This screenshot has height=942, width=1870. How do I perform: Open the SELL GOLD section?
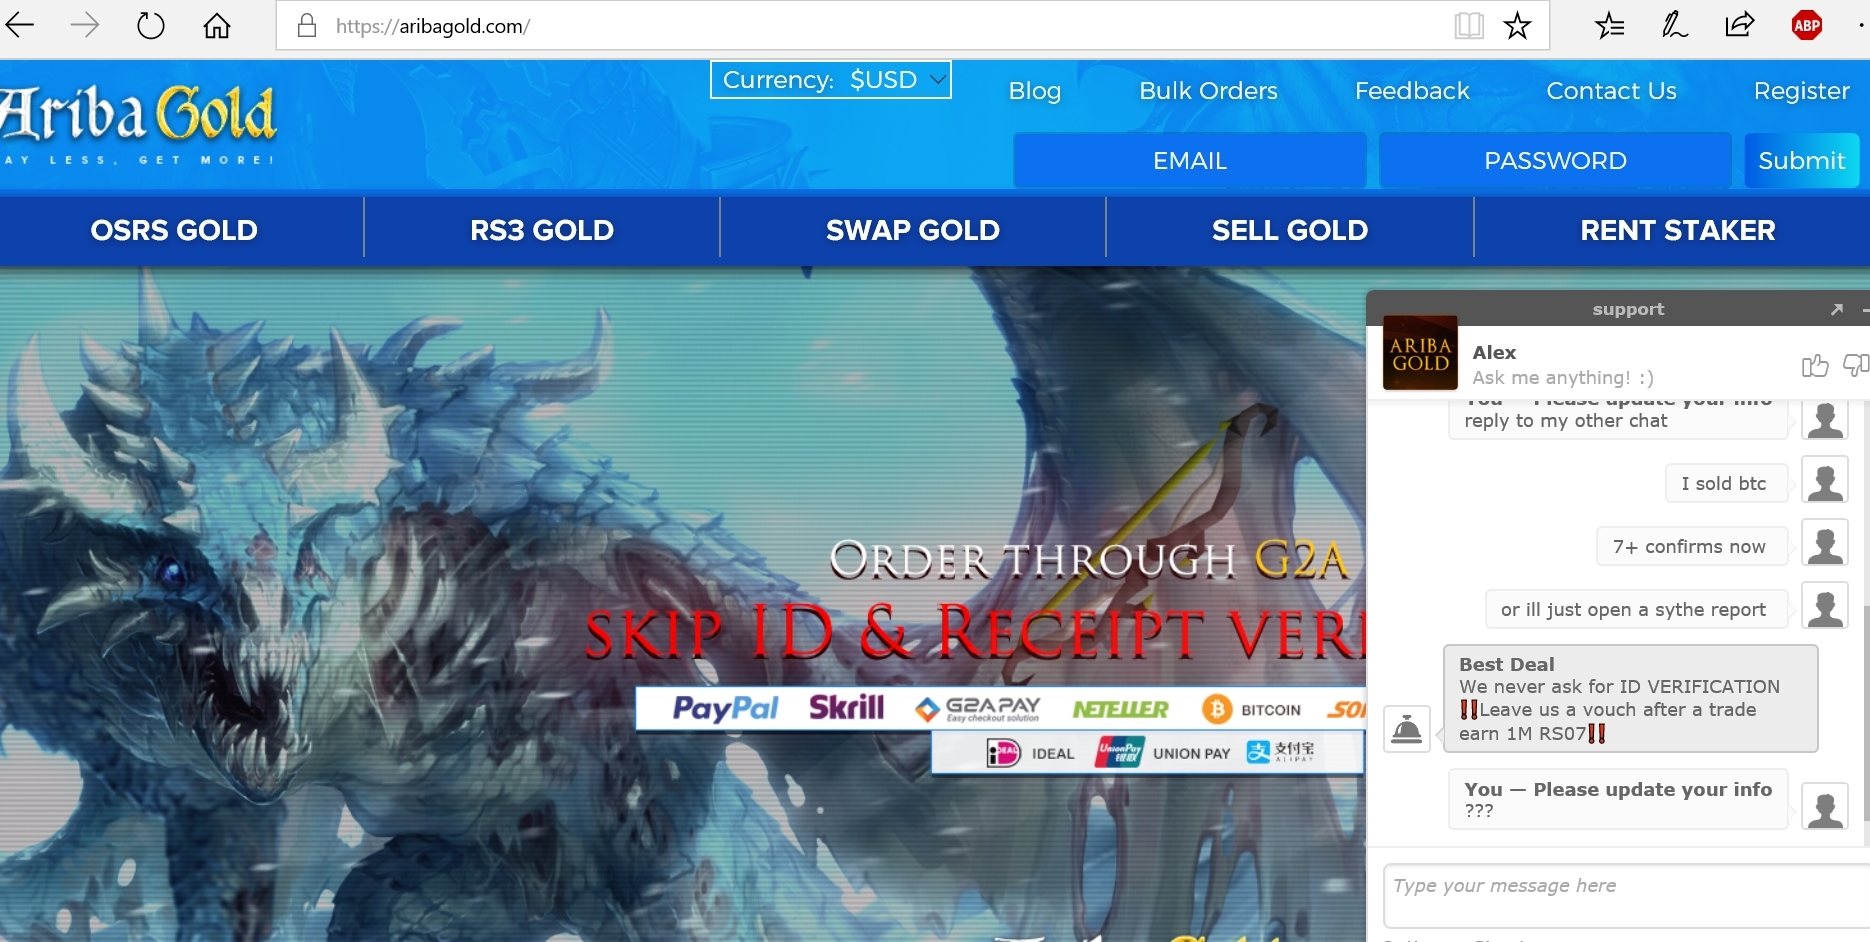tap(1290, 230)
